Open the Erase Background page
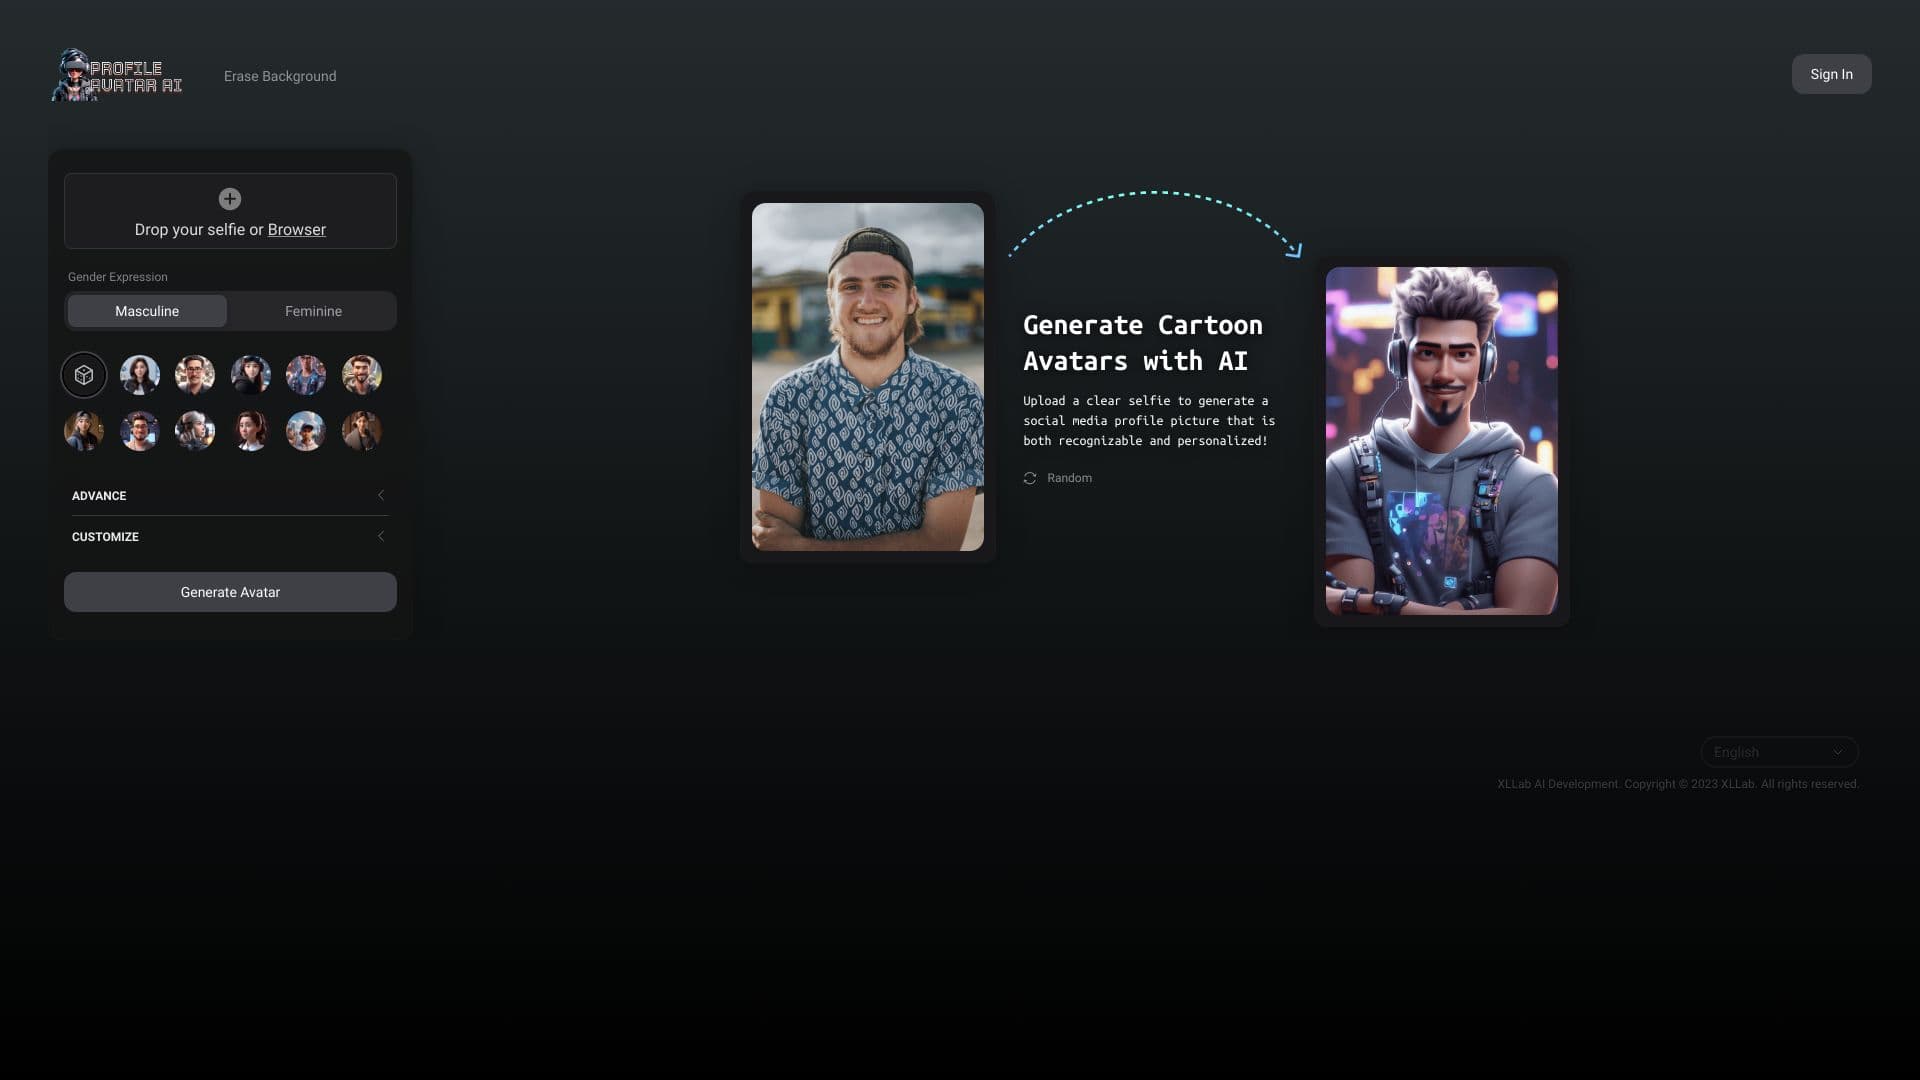Viewport: 1920px width, 1080px height. (x=279, y=75)
